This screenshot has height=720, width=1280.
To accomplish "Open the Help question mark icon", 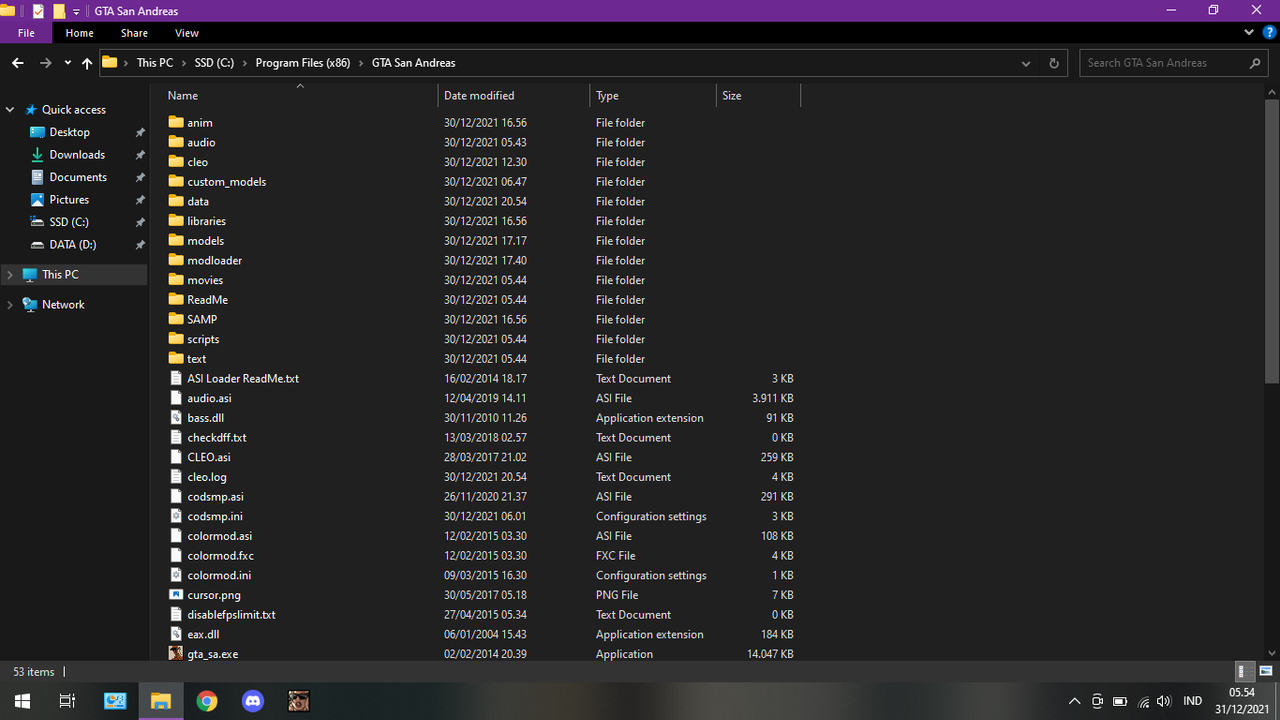I will (x=1269, y=32).
